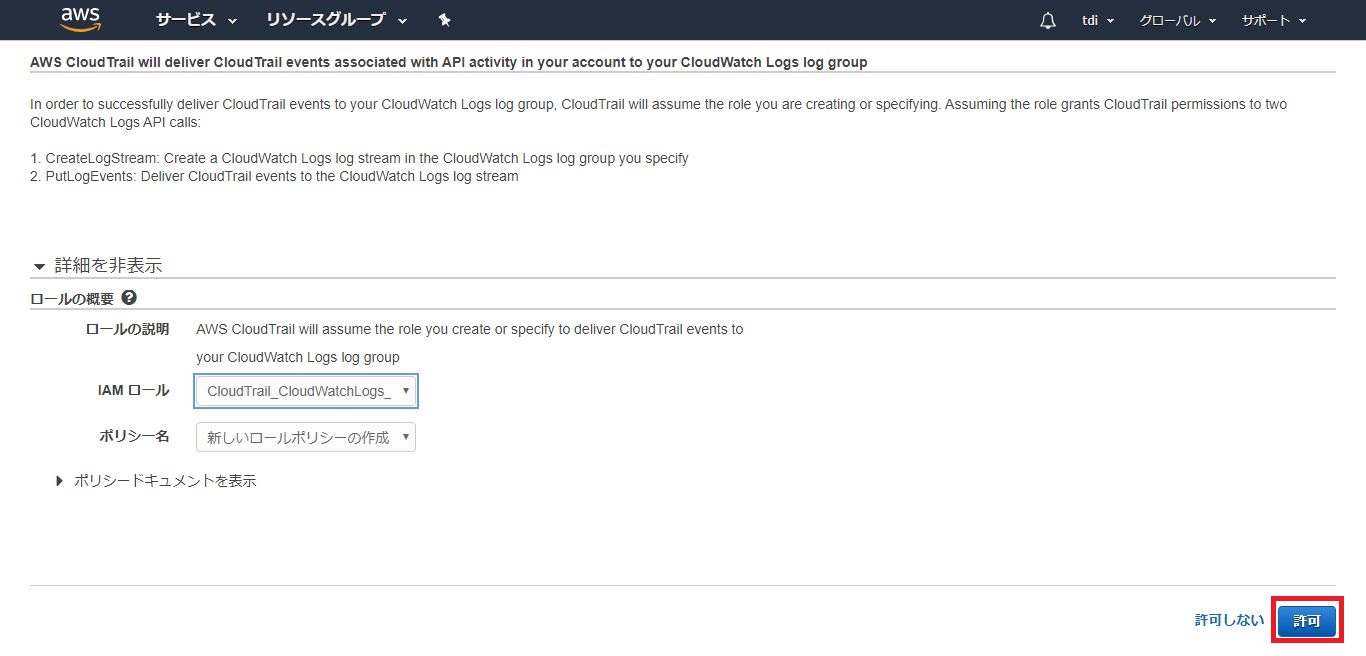Image resolution: width=1366 pixels, height=656 pixels.
Task: Open the リソースグループ menu
Action: [x=336, y=20]
